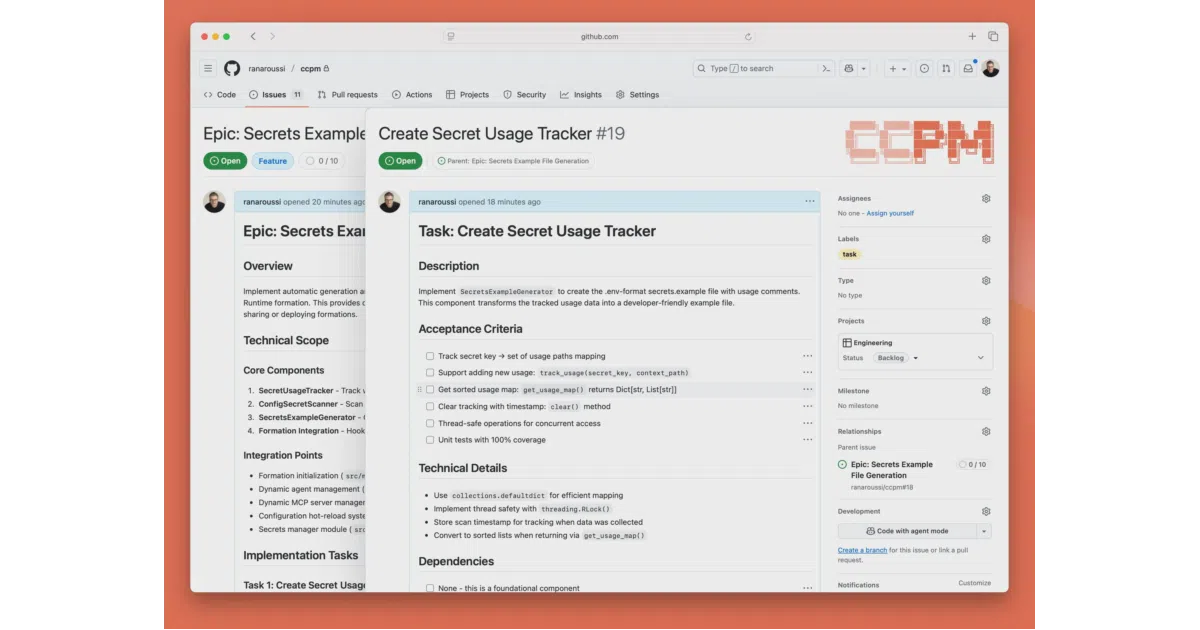The image size is (1200, 630).
Task: Click the repository search field
Action: coord(755,69)
